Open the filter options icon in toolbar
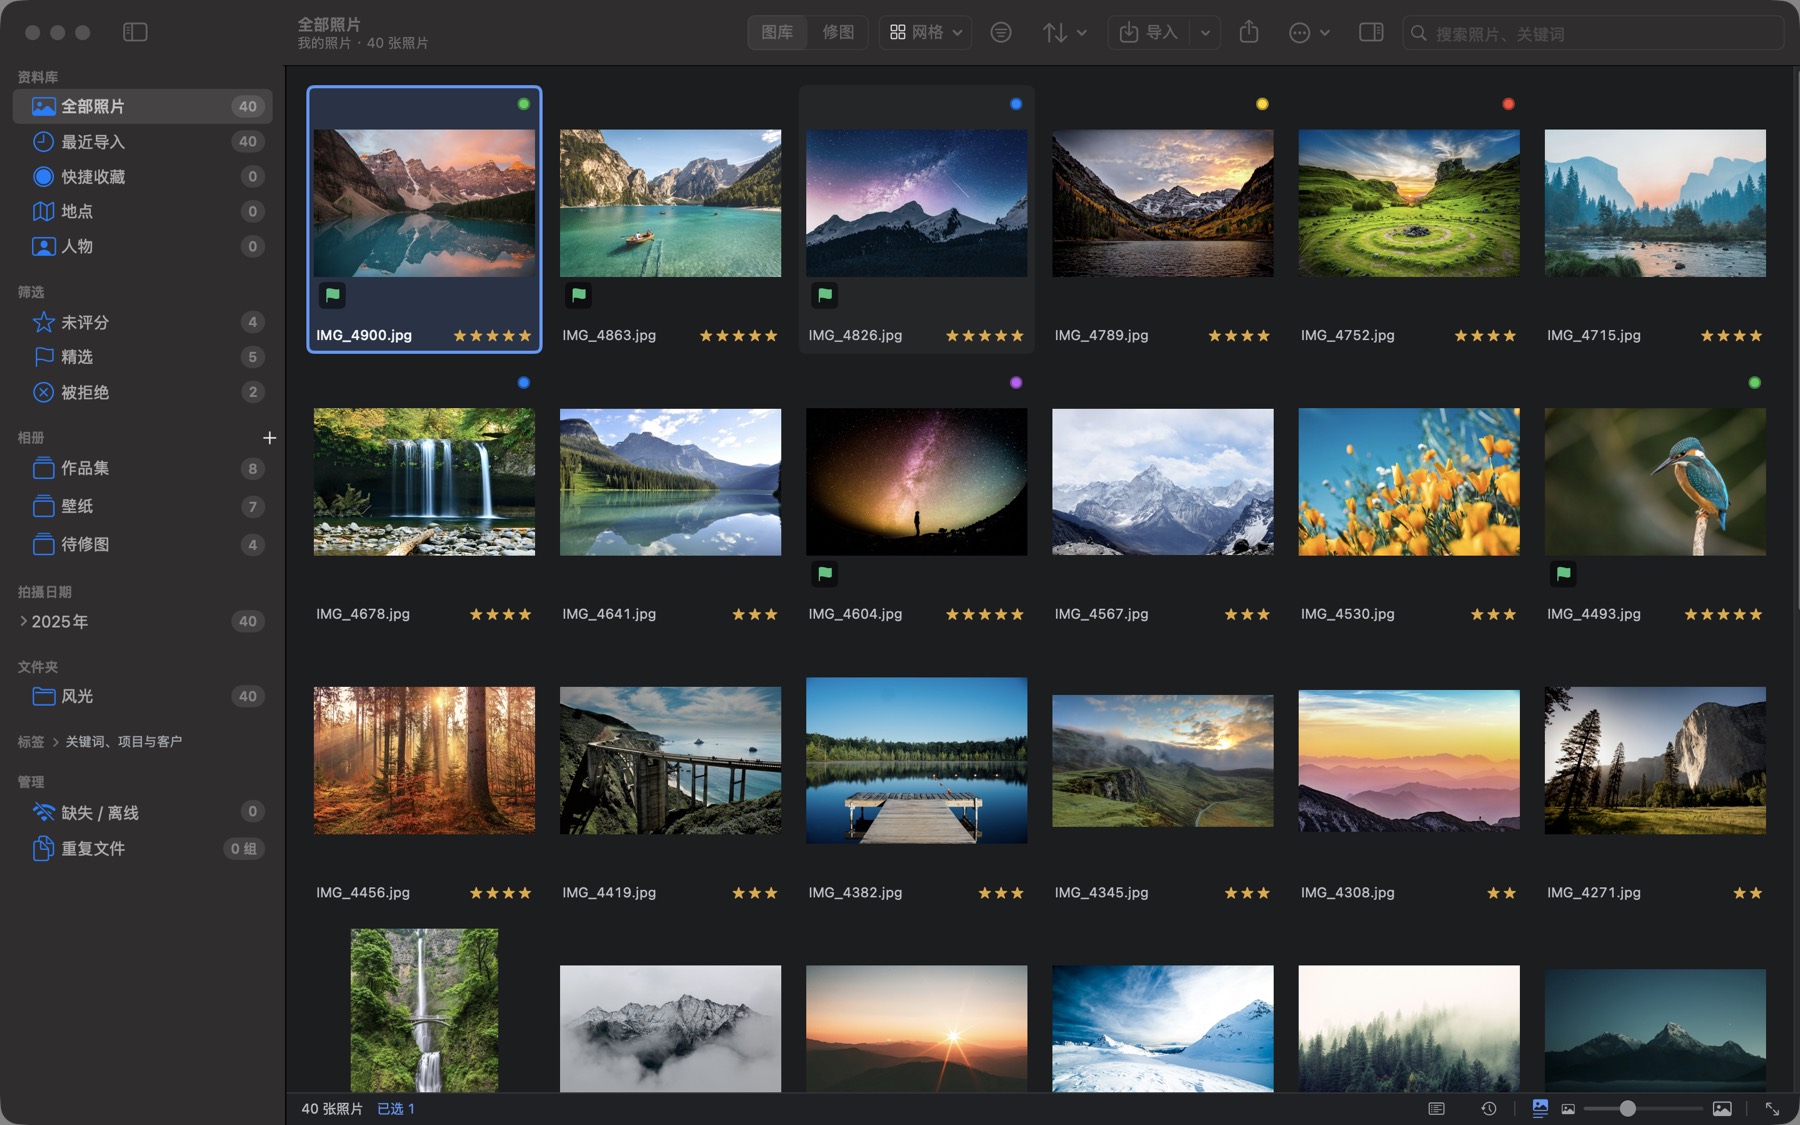The image size is (1800, 1125). (x=1000, y=33)
